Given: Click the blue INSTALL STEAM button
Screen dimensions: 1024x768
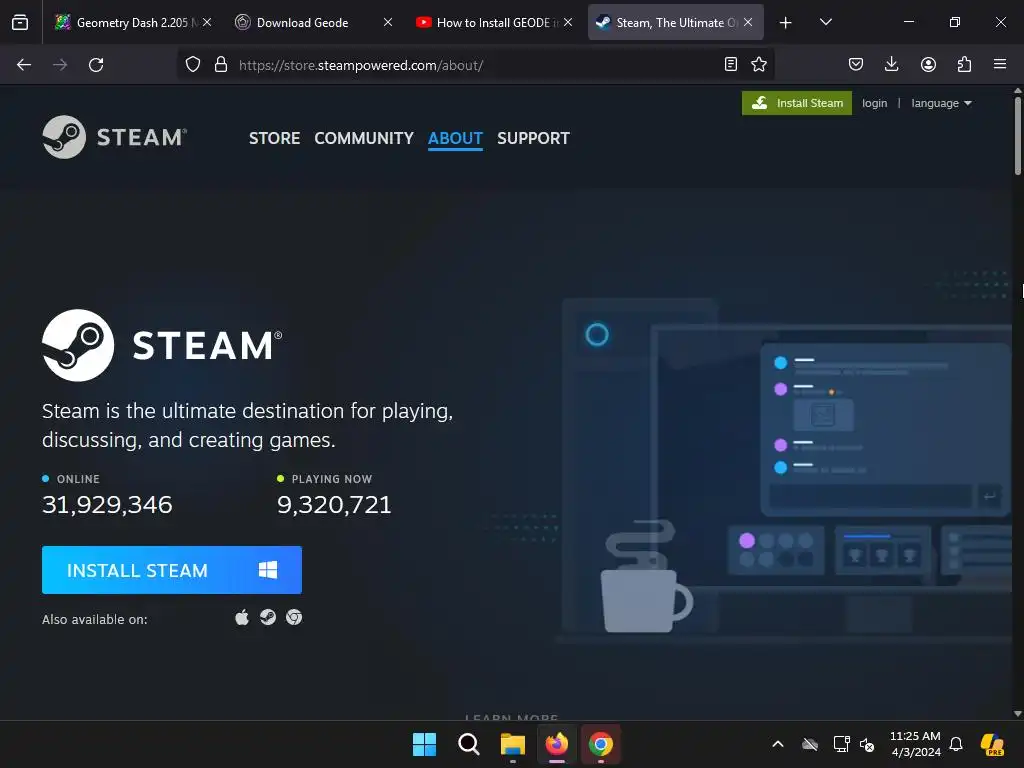Looking at the screenshot, I should (x=172, y=570).
